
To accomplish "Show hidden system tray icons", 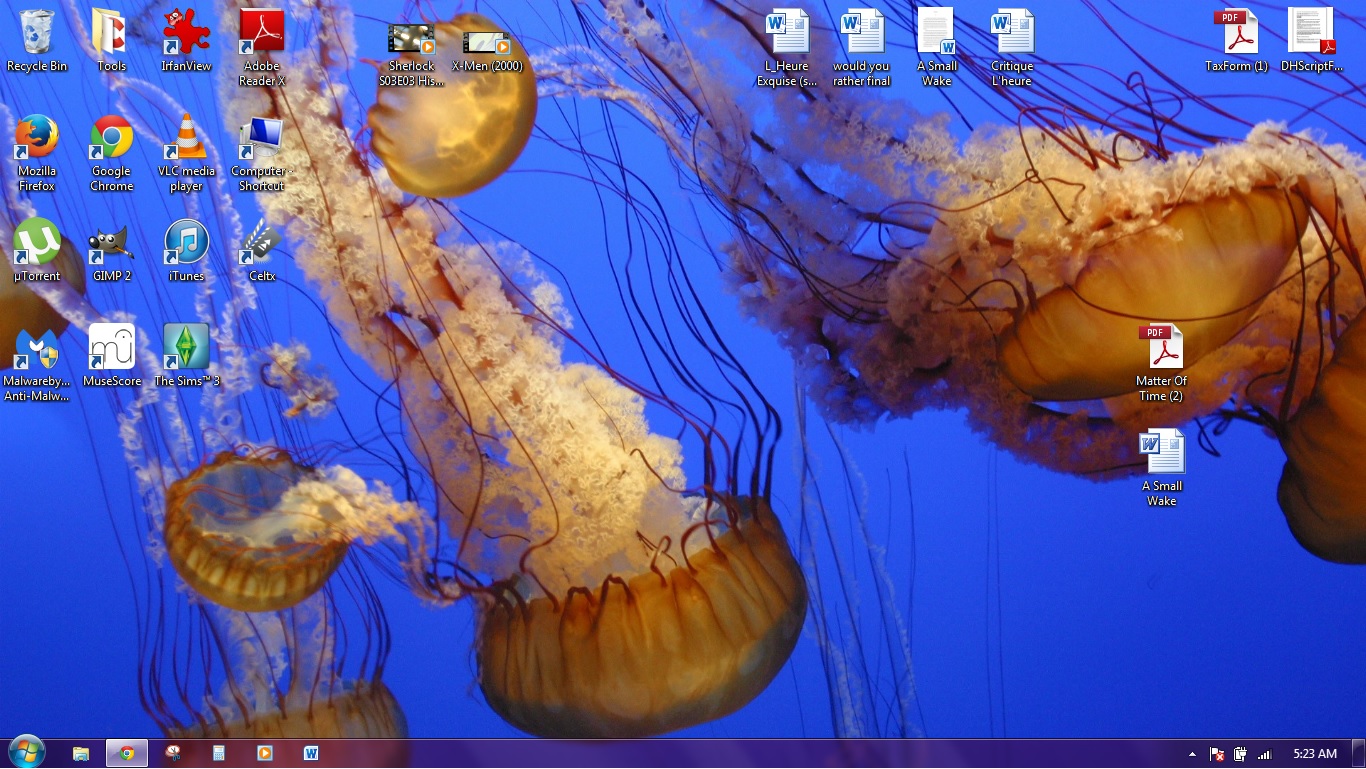I will point(1192,754).
